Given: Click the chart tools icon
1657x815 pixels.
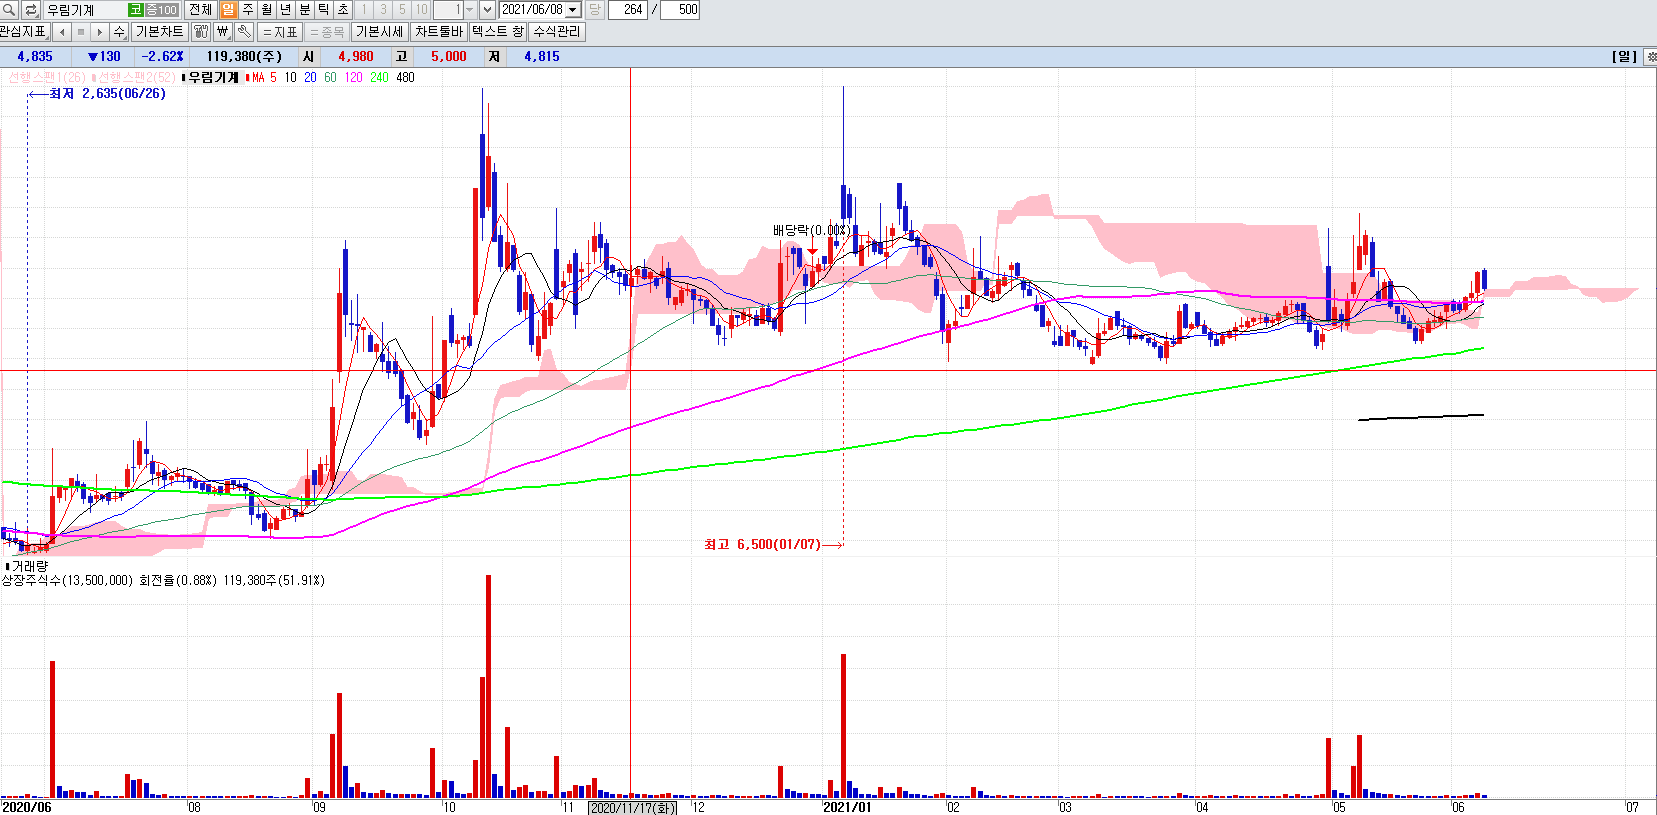Looking at the screenshot, I should pos(201,32).
